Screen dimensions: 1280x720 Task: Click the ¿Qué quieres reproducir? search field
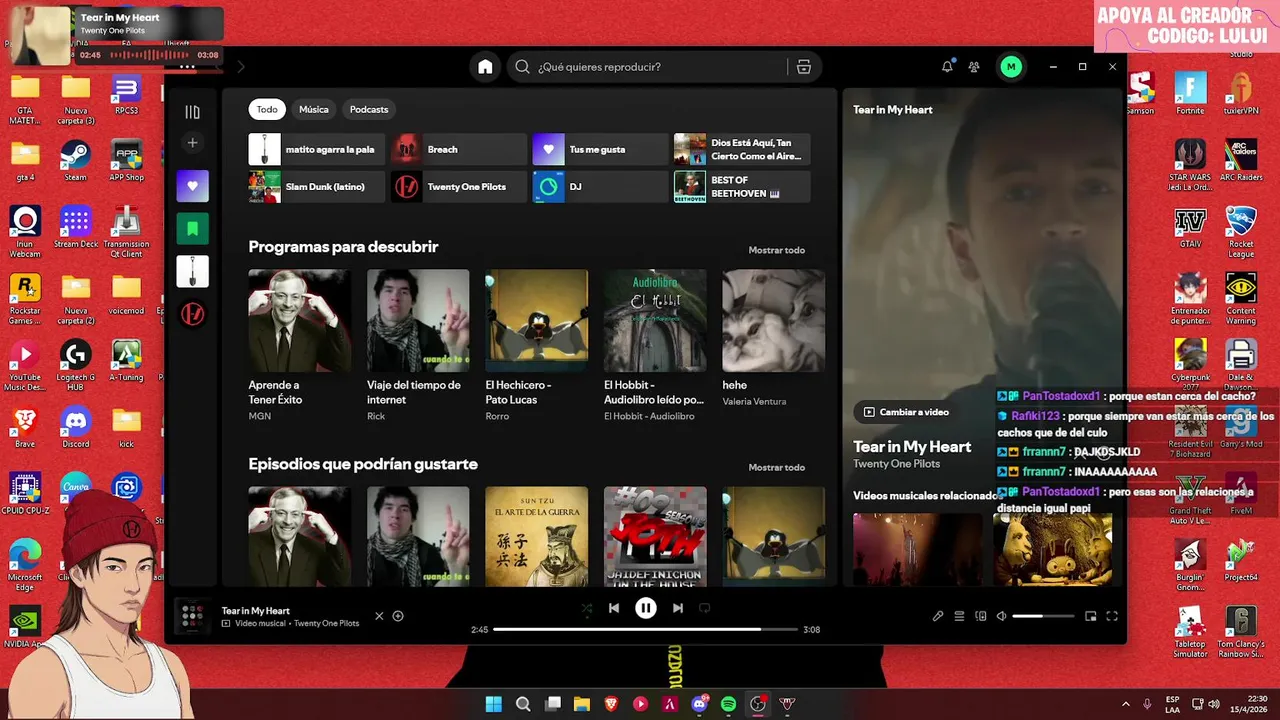point(650,67)
